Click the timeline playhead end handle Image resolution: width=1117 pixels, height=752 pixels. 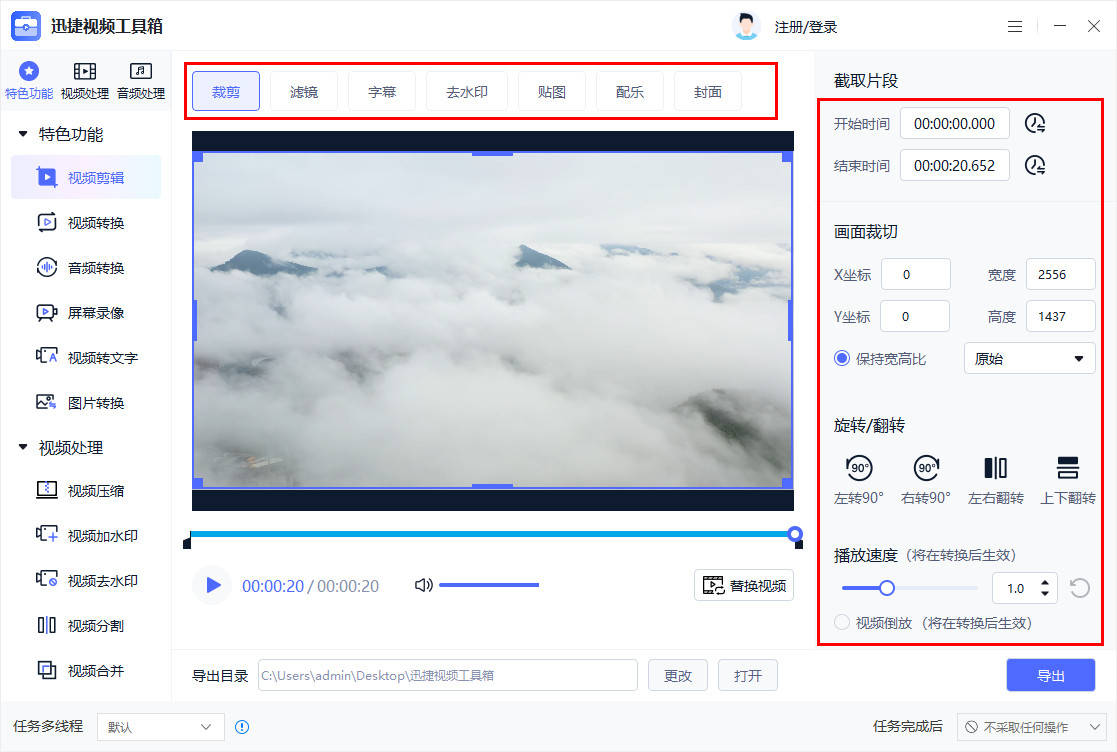[795, 533]
